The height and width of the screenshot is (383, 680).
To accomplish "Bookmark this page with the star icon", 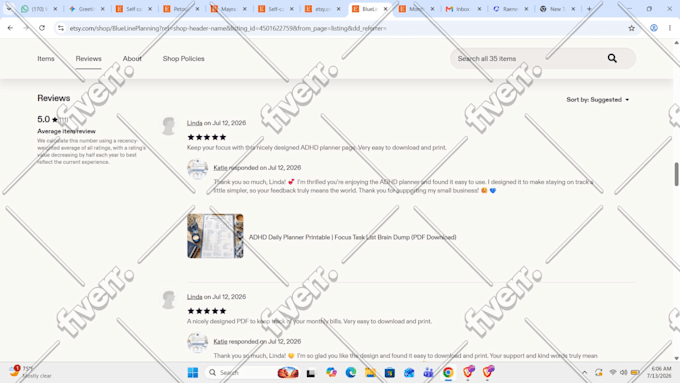I will click(x=631, y=28).
